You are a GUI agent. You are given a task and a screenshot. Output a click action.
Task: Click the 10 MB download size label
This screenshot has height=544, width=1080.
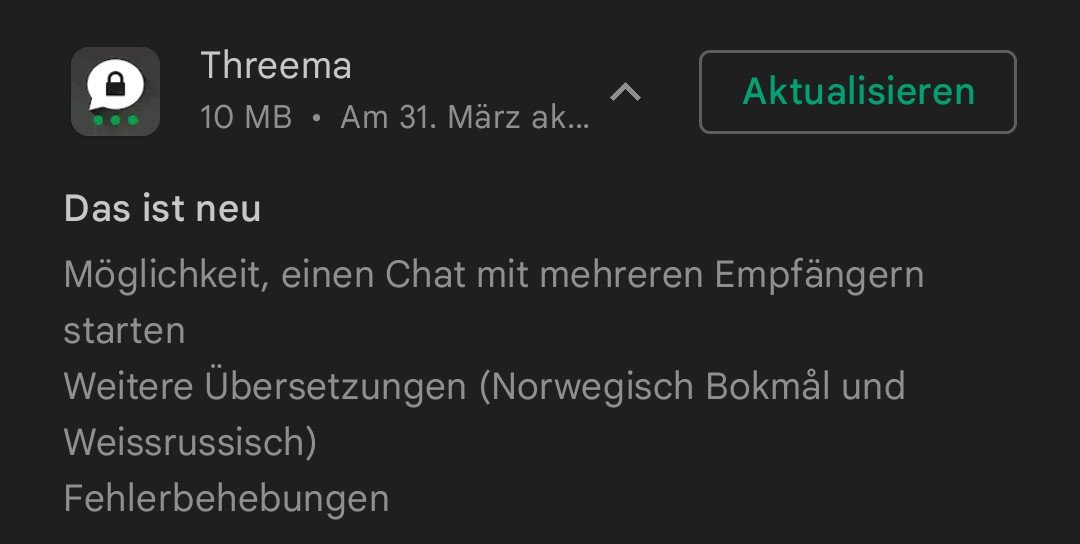(x=247, y=118)
